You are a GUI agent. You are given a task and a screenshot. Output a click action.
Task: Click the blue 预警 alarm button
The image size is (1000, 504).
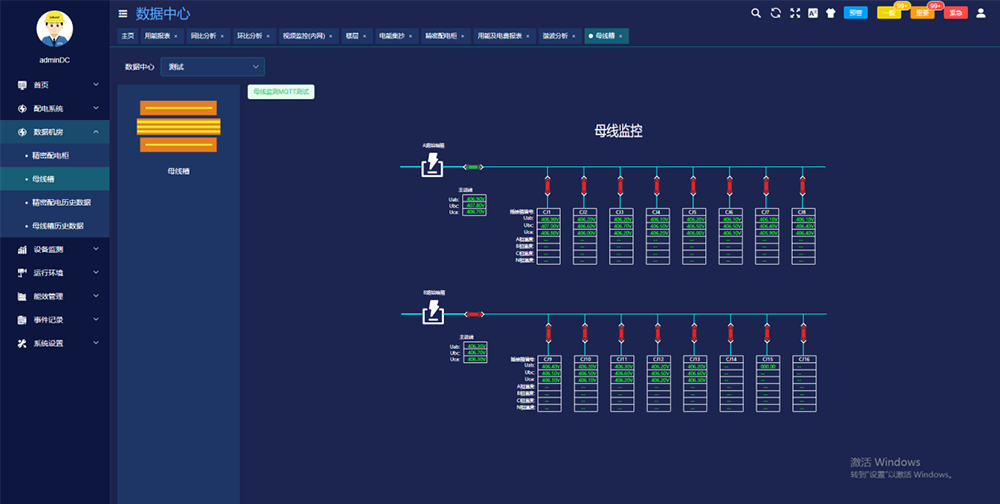click(x=855, y=13)
